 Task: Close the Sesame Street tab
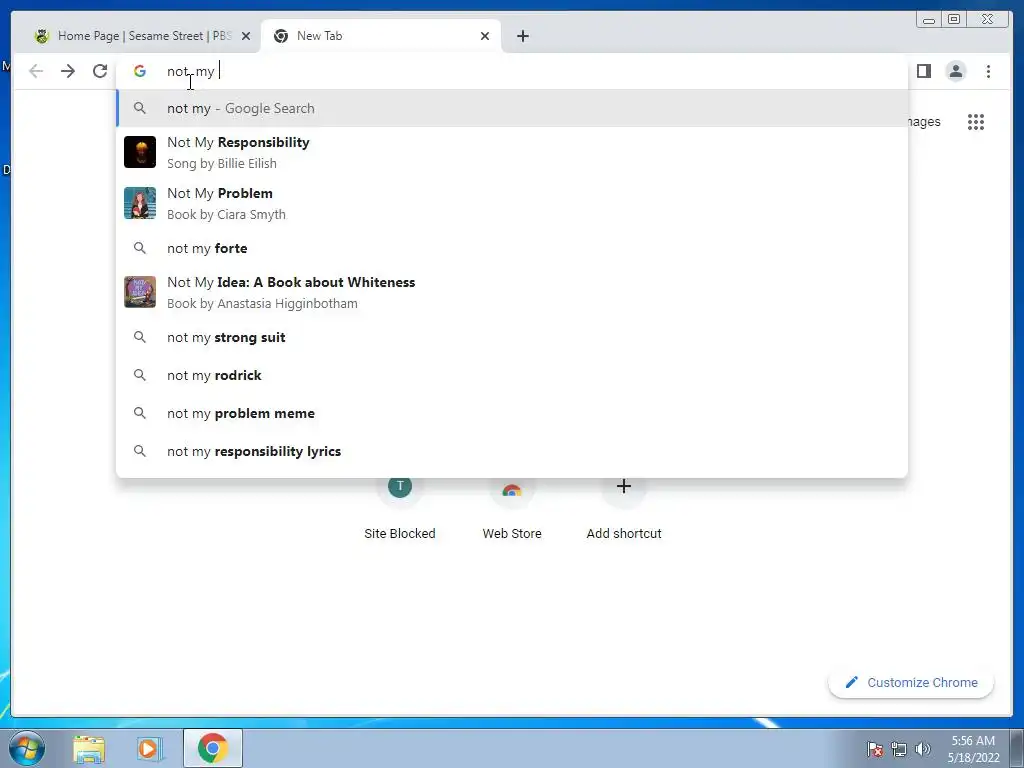[x=246, y=36]
